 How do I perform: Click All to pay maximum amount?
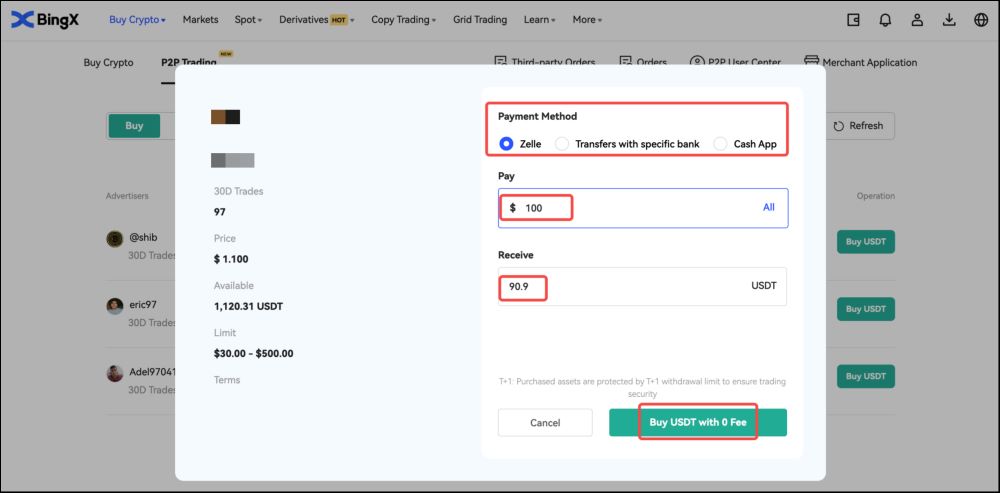pyautogui.click(x=768, y=208)
